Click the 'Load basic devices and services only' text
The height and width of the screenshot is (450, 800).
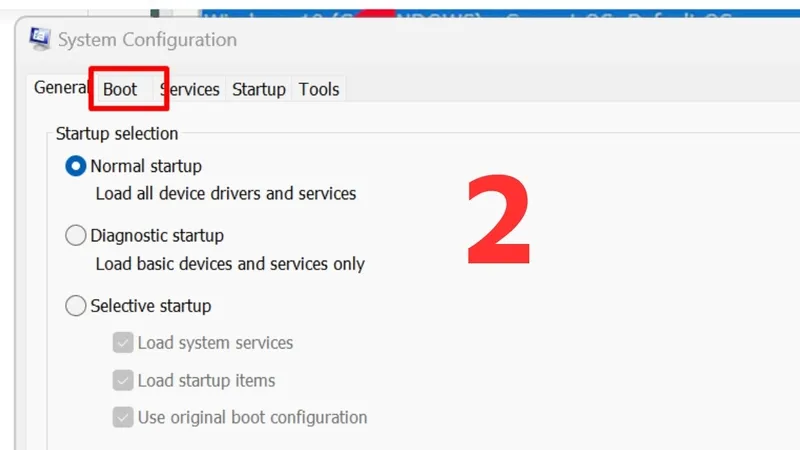pyautogui.click(x=230, y=264)
